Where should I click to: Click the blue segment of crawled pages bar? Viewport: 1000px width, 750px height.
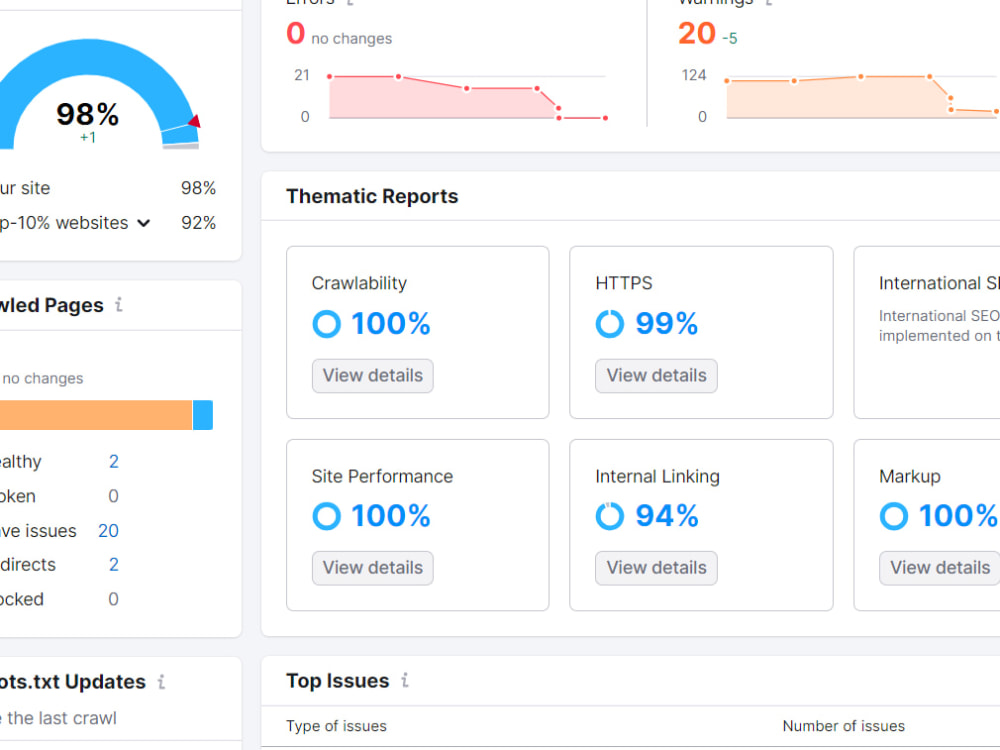203,415
